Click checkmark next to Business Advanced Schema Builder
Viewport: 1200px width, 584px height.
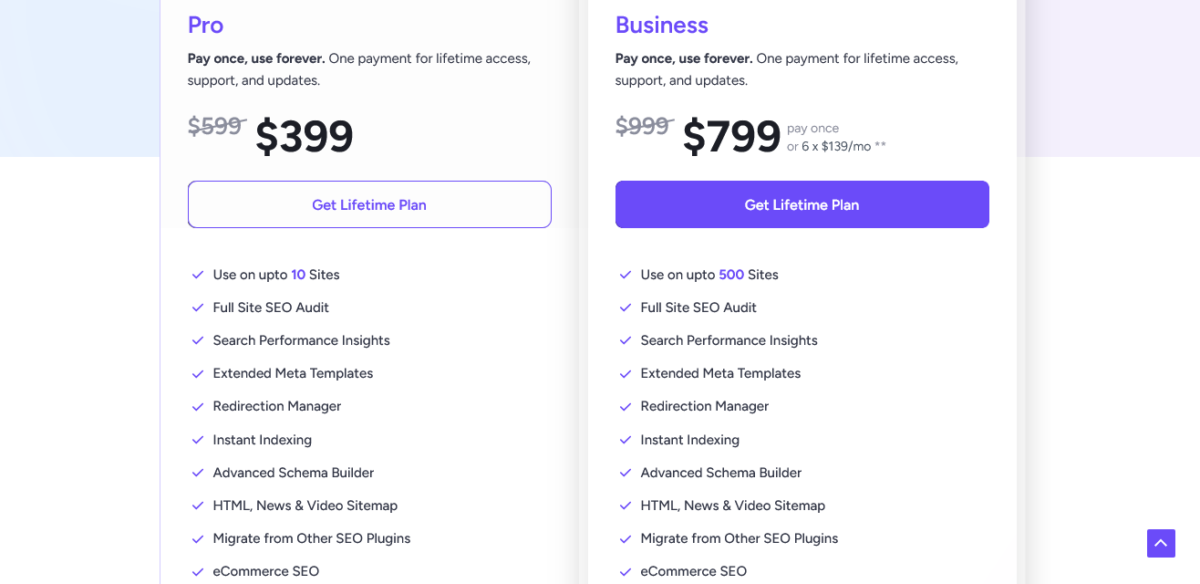(626, 473)
